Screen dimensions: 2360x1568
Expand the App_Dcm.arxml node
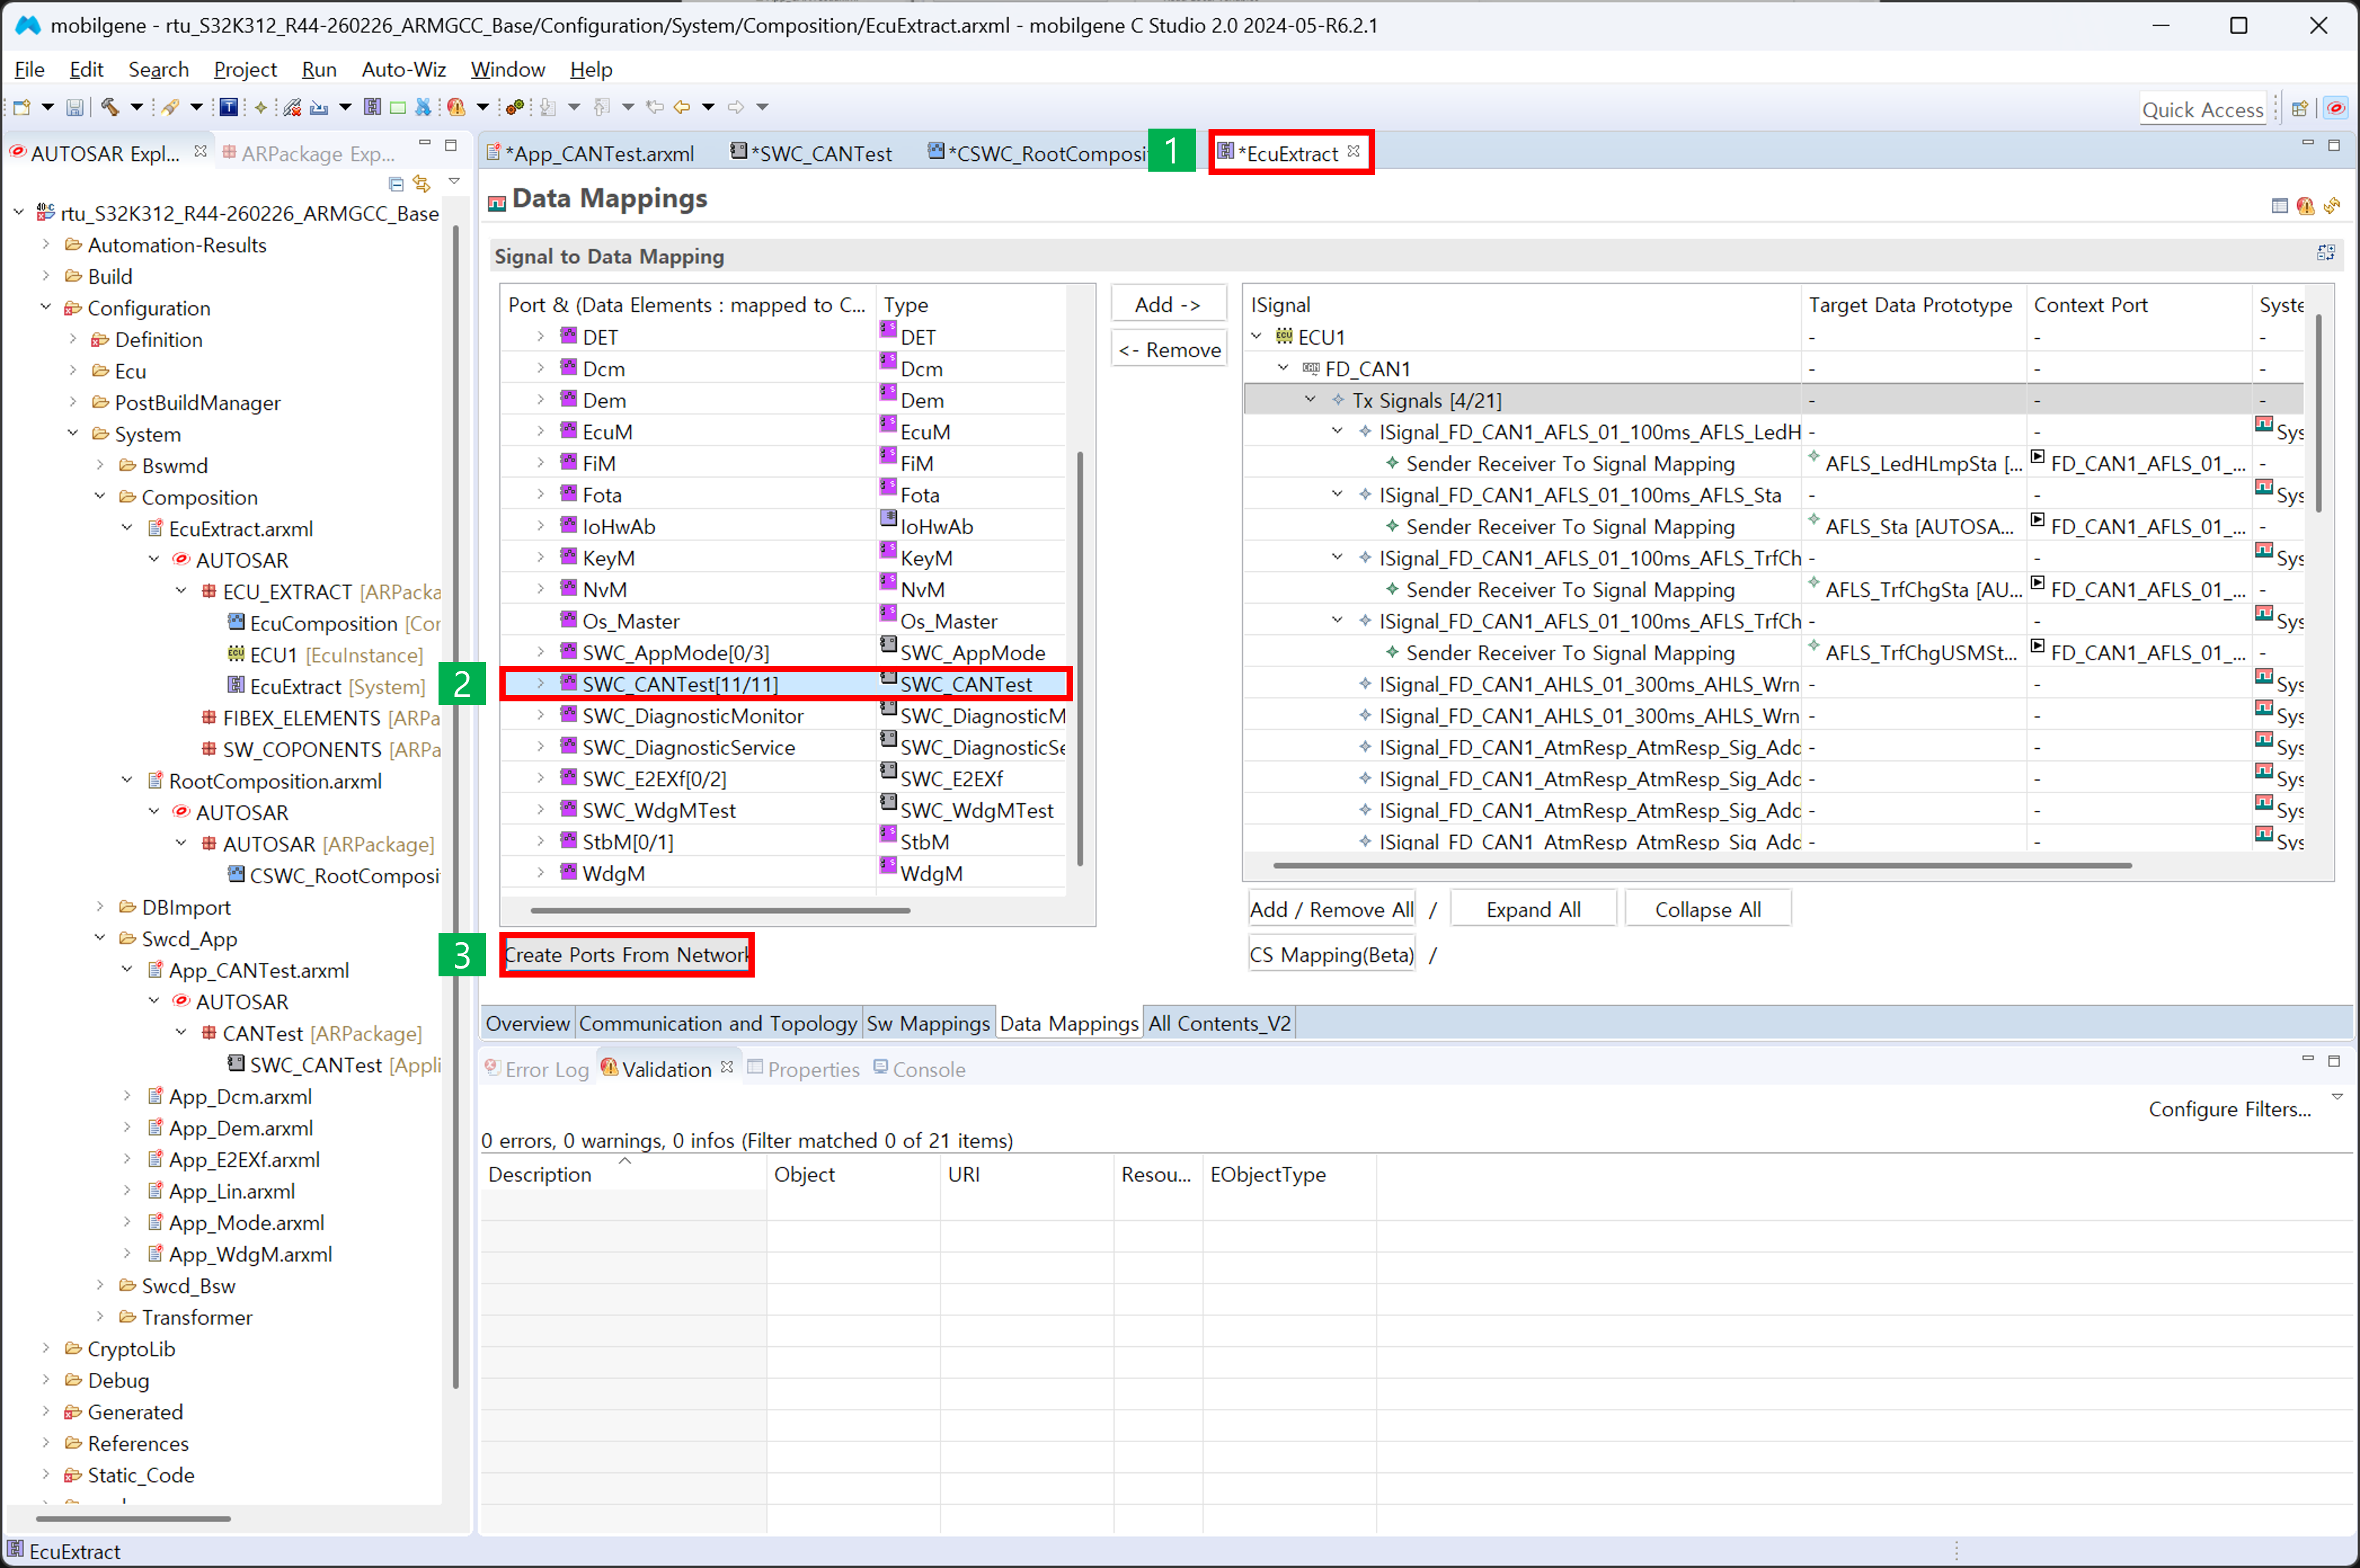click(x=127, y=1096)
